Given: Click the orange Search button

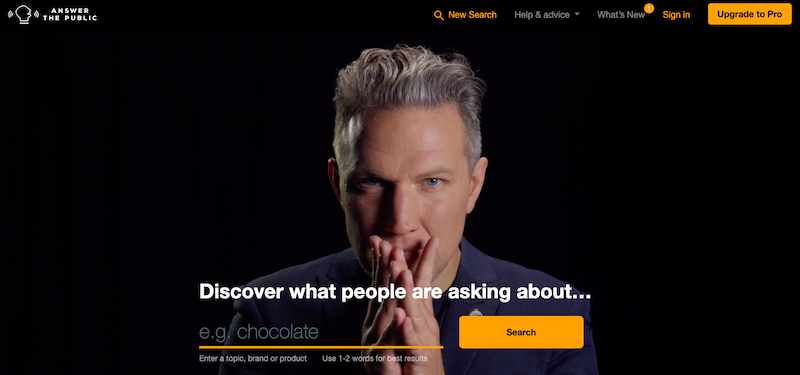Looking at the screenshot, I should pos(521,332).
